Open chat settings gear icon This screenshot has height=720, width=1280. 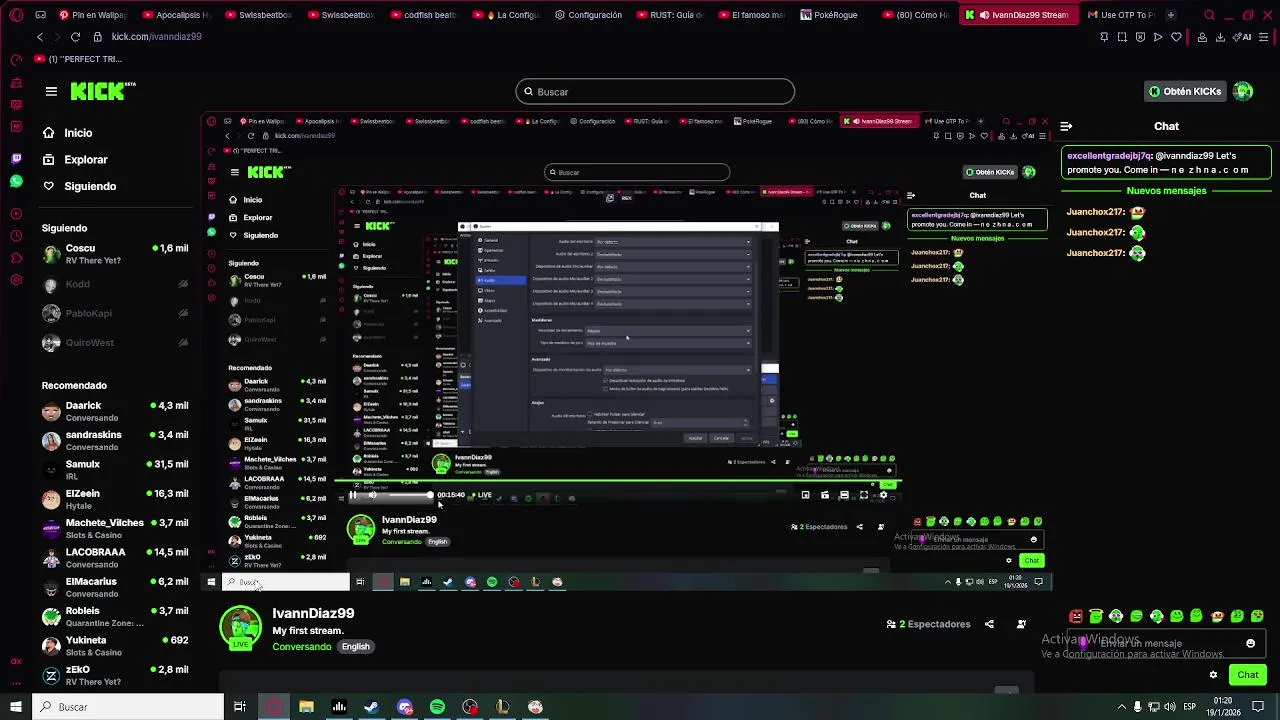[x=1213, y=674]
